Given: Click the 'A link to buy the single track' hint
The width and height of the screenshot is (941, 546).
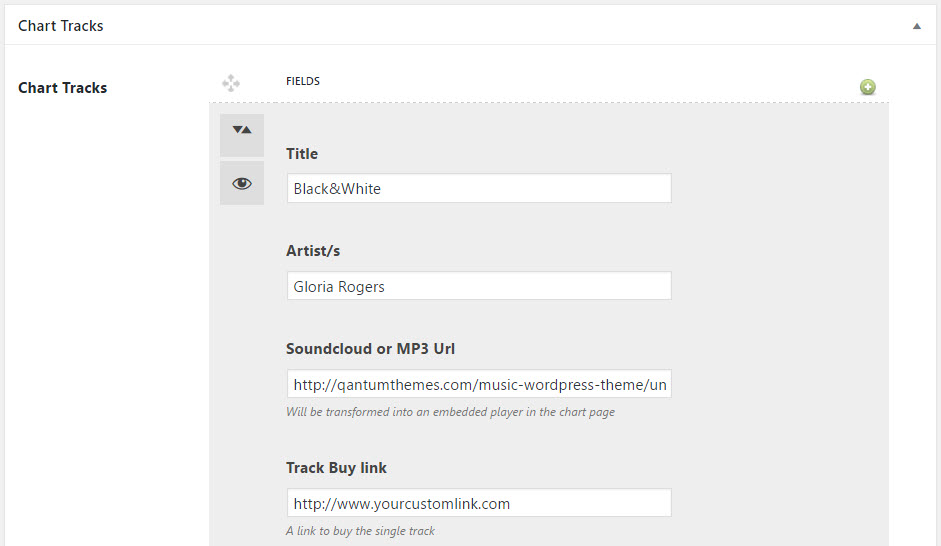Looking at the screenshot, I should pyautogui.click(x=360, y=531).
